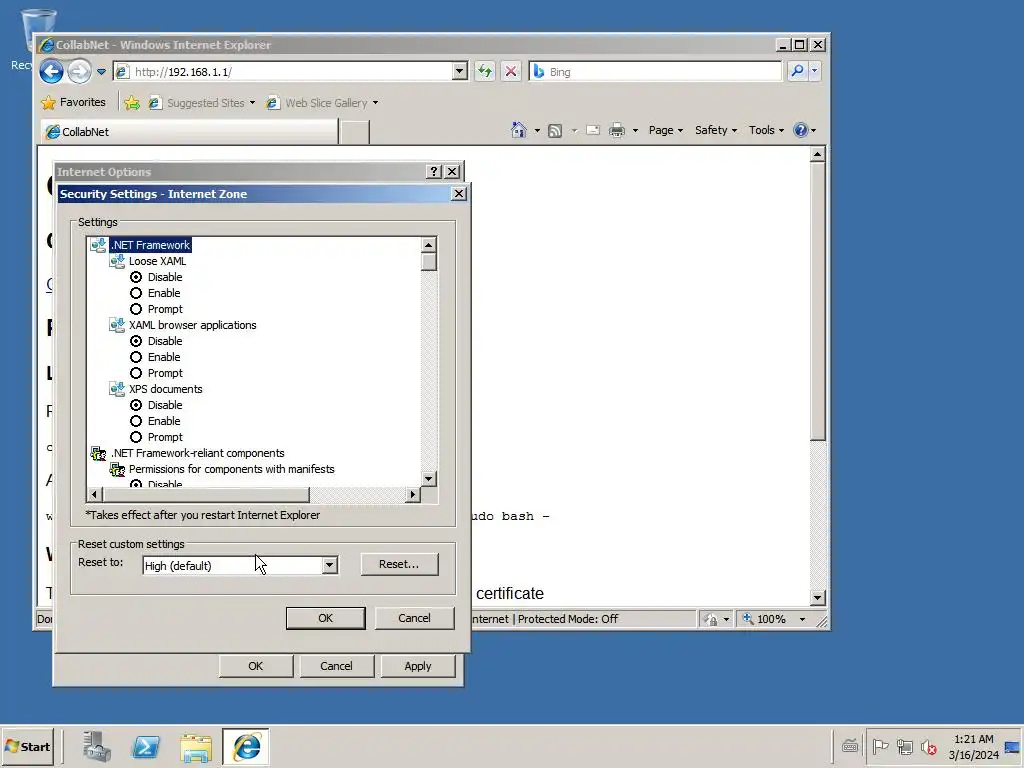Select Prompt under Loose XAML
The image size is (1024, 768).
(x=136, y=309)
